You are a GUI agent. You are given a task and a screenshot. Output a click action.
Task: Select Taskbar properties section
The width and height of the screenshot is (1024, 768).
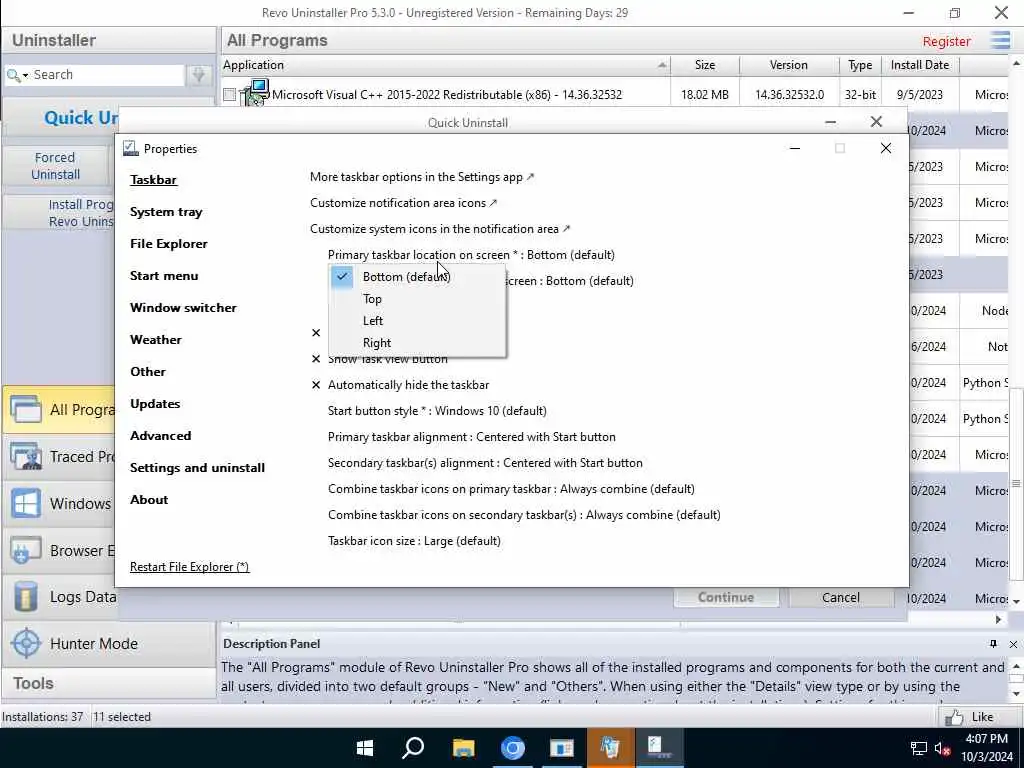point(153,180)
